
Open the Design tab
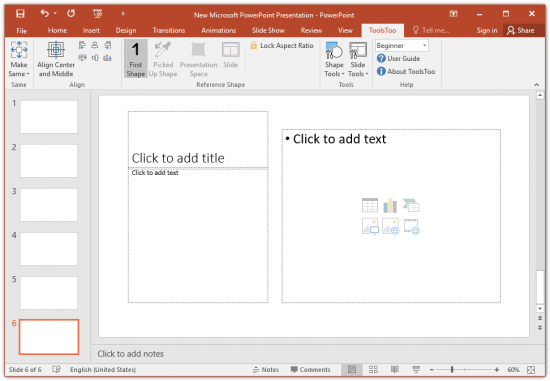point(126,31)
